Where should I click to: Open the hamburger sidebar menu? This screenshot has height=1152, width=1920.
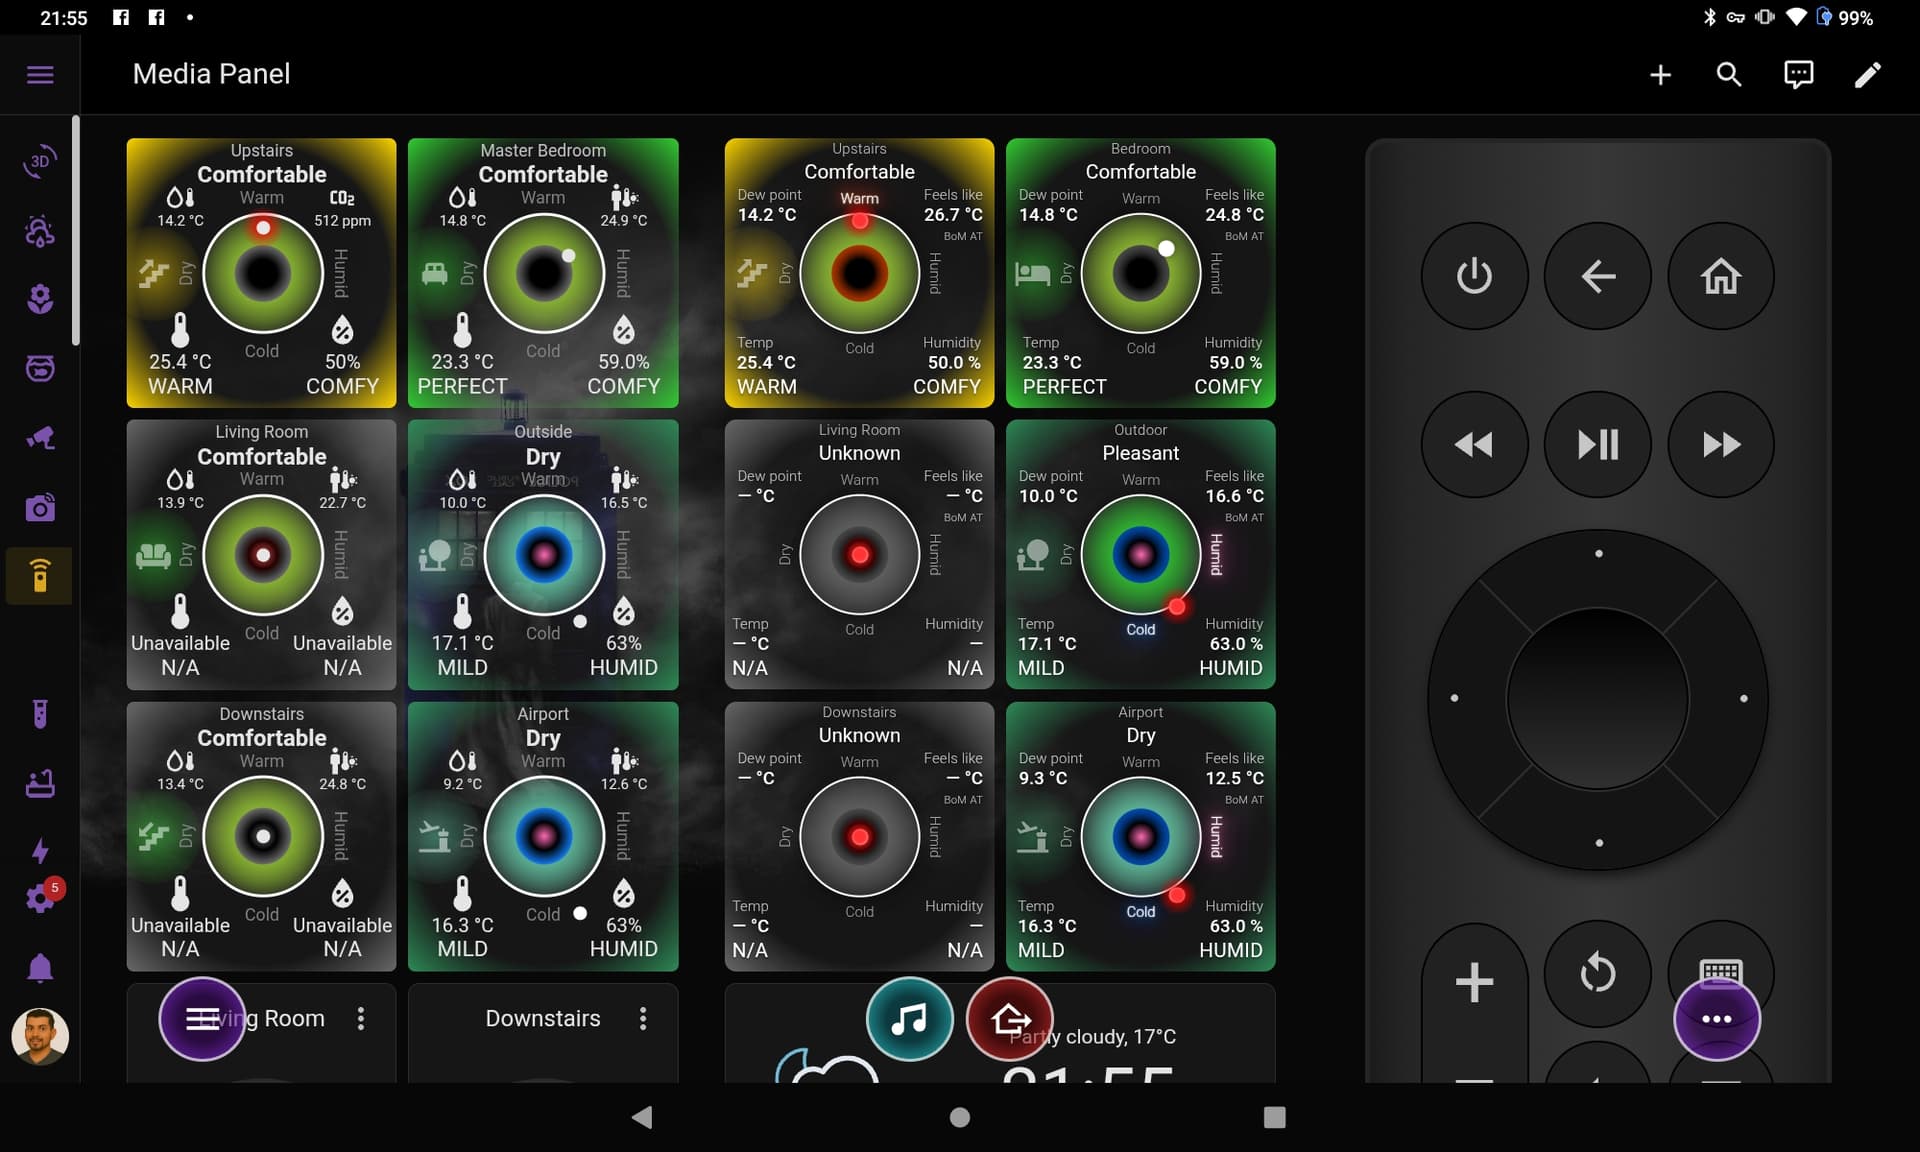coord(40,75)
